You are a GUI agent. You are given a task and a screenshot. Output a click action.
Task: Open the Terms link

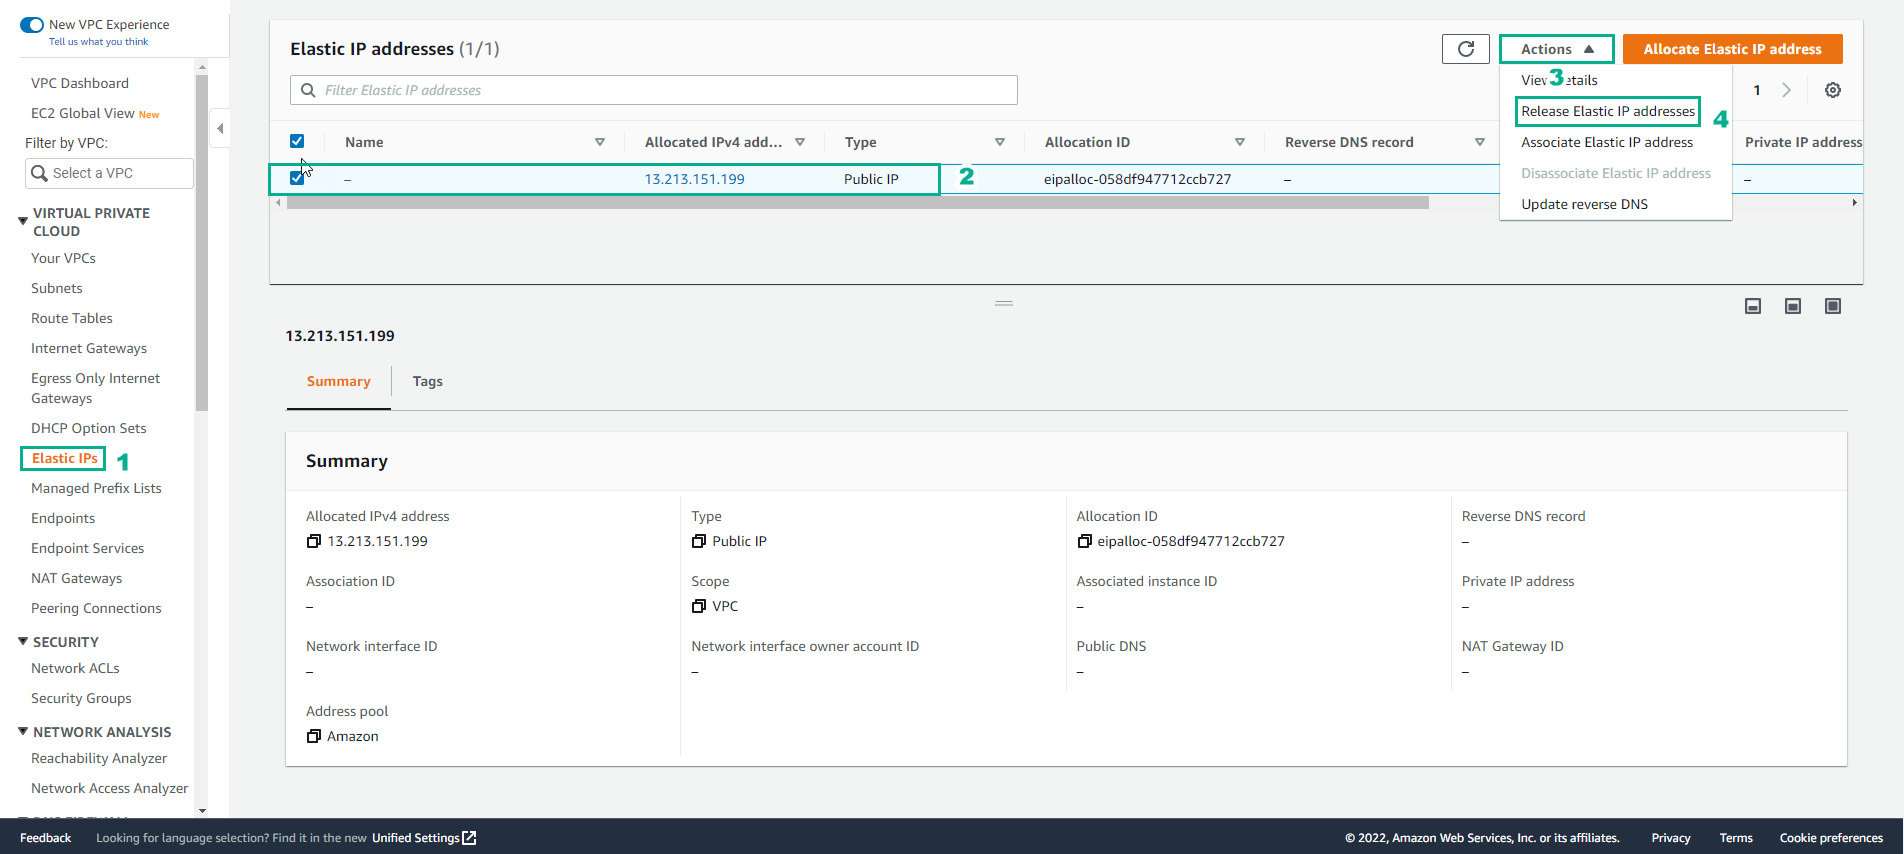[x=1735, y=838]
